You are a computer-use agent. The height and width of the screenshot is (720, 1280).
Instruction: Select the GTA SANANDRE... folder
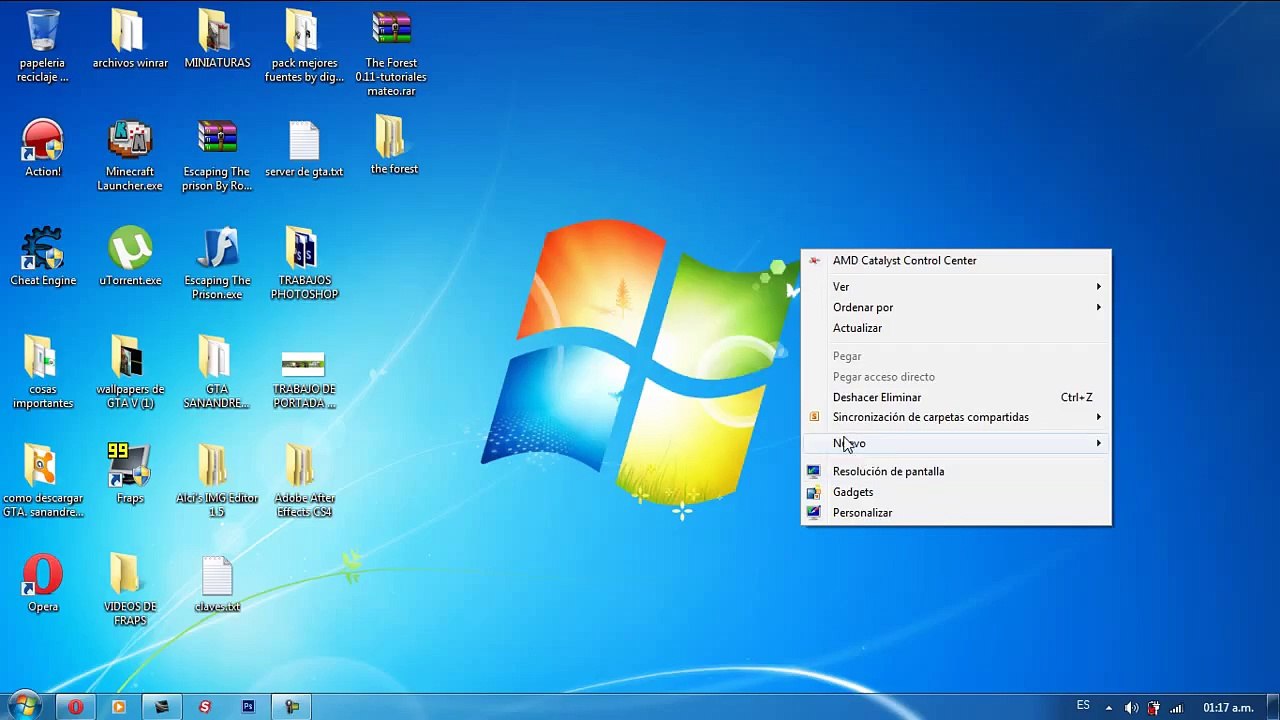pos(217,373)
